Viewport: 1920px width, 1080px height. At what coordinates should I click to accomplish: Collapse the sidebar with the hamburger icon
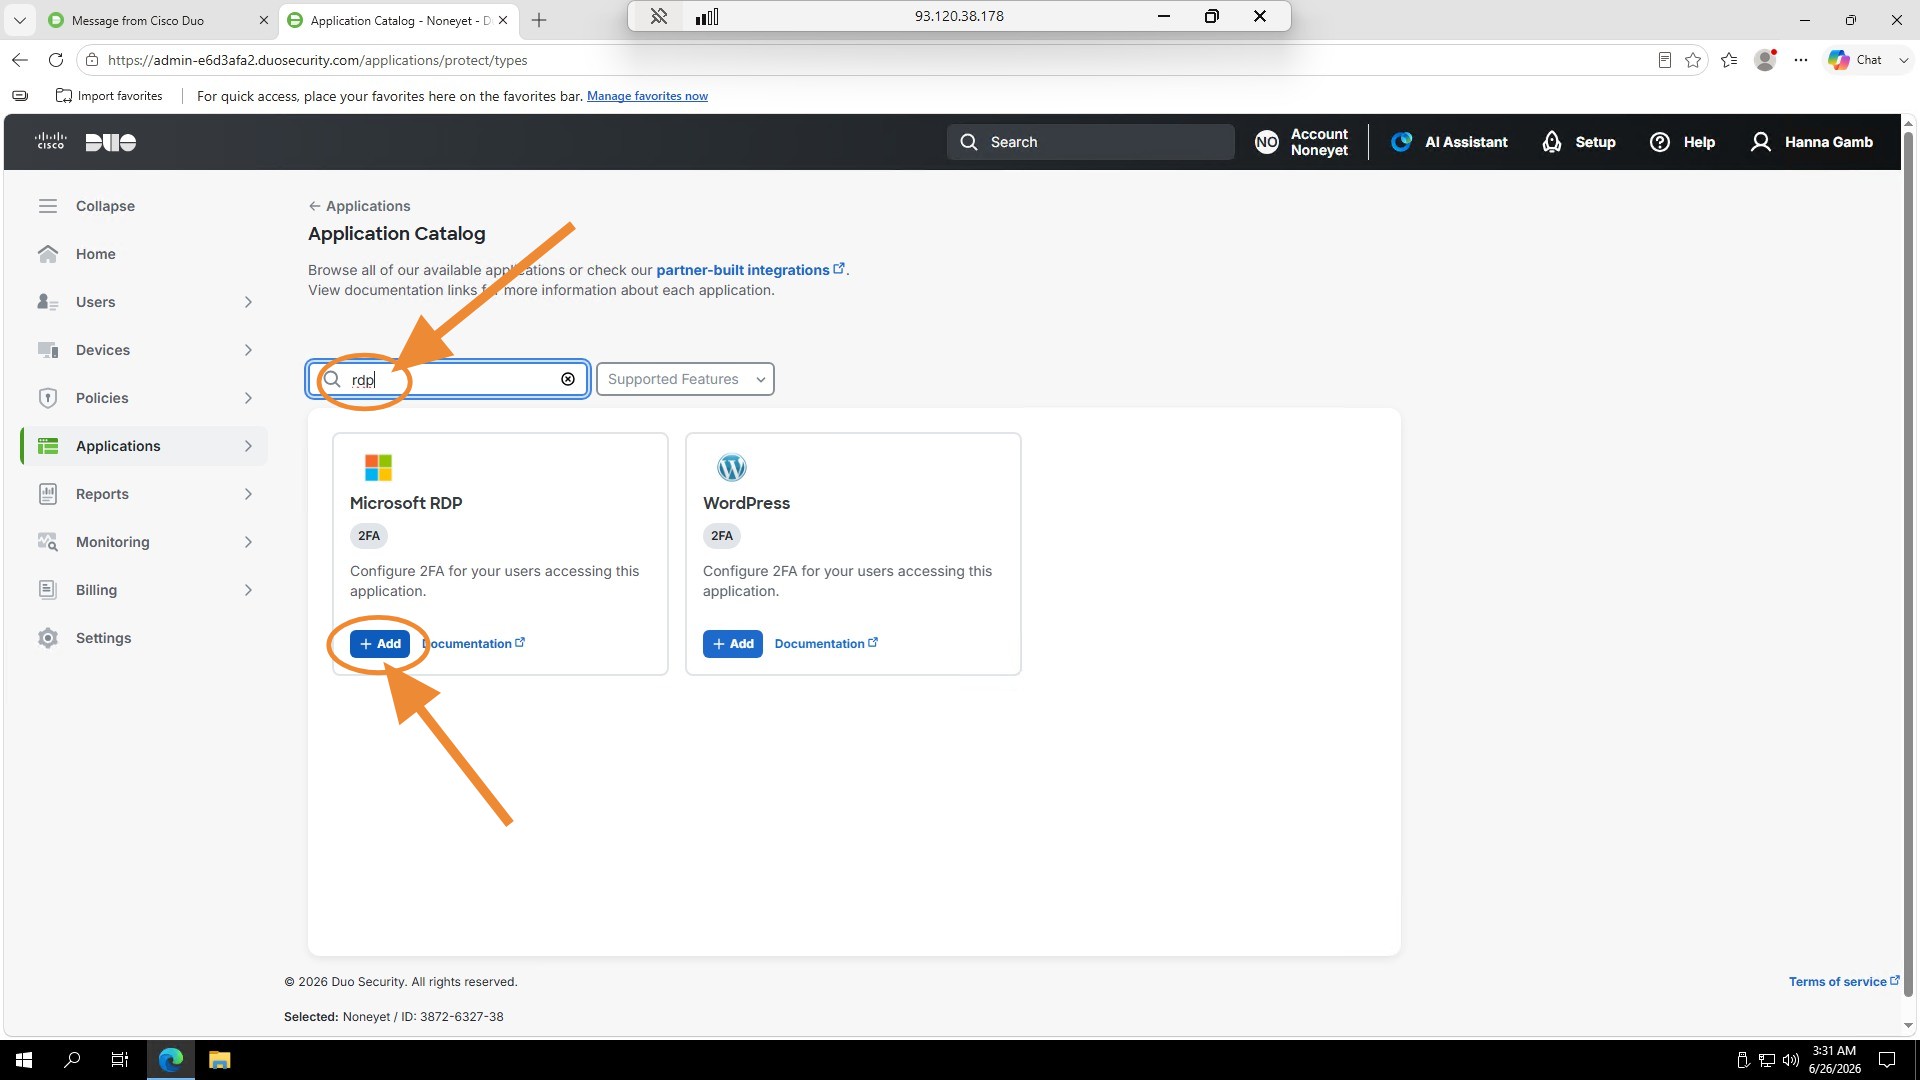(x=48, y=206)
